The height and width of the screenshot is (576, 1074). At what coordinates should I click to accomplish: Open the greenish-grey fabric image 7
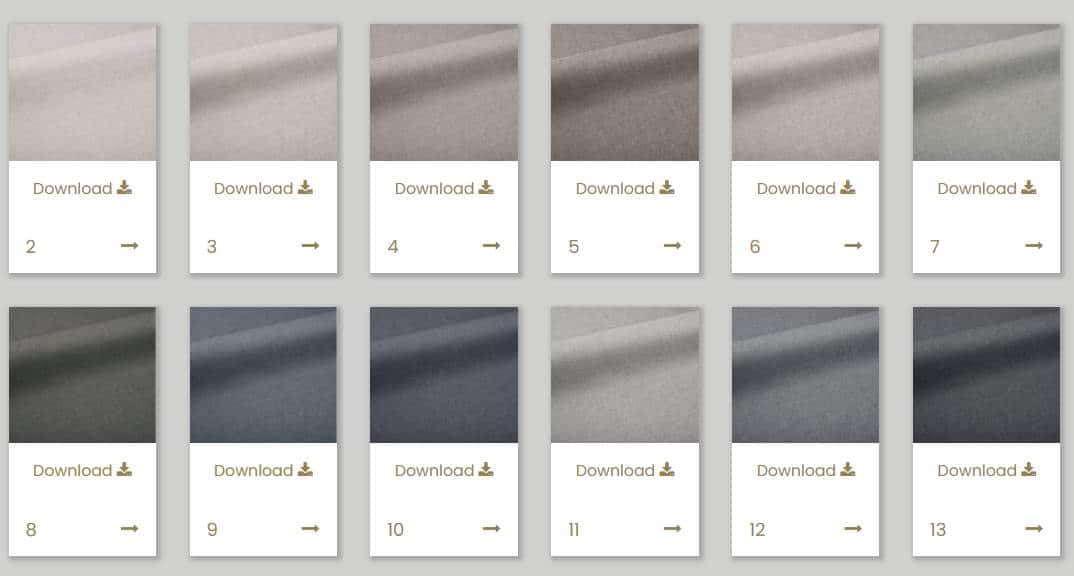click(x=986, y=92)
